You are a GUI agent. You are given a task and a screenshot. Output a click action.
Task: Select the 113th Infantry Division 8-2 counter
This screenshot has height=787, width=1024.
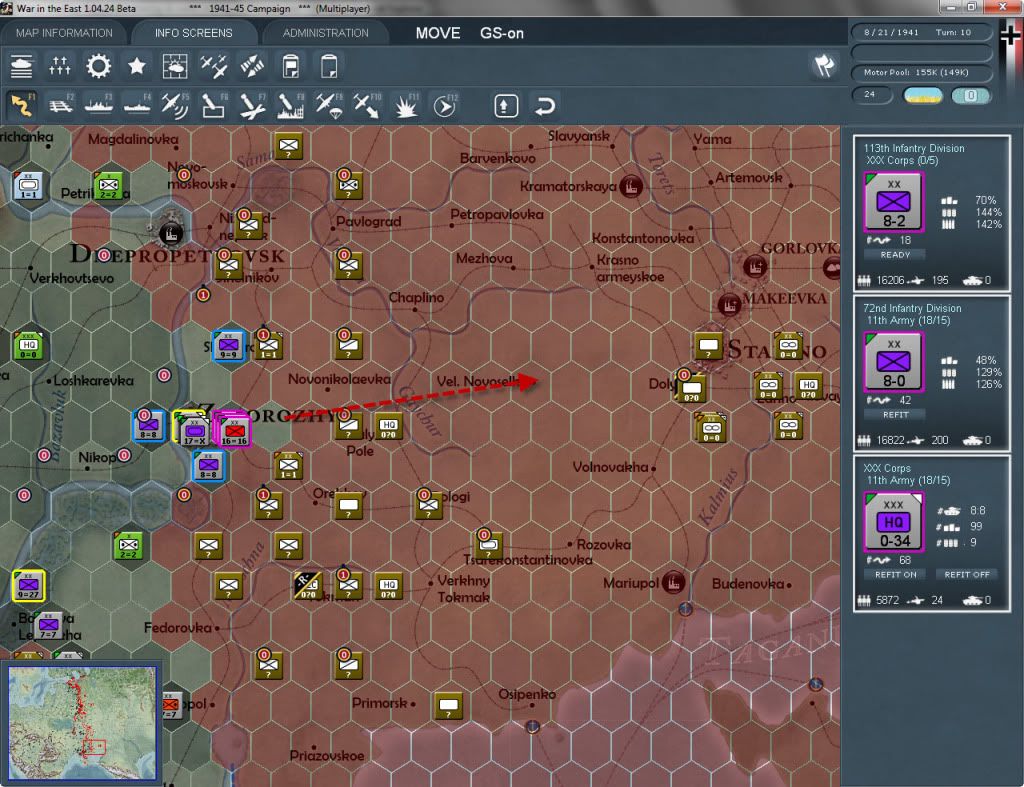893,202
